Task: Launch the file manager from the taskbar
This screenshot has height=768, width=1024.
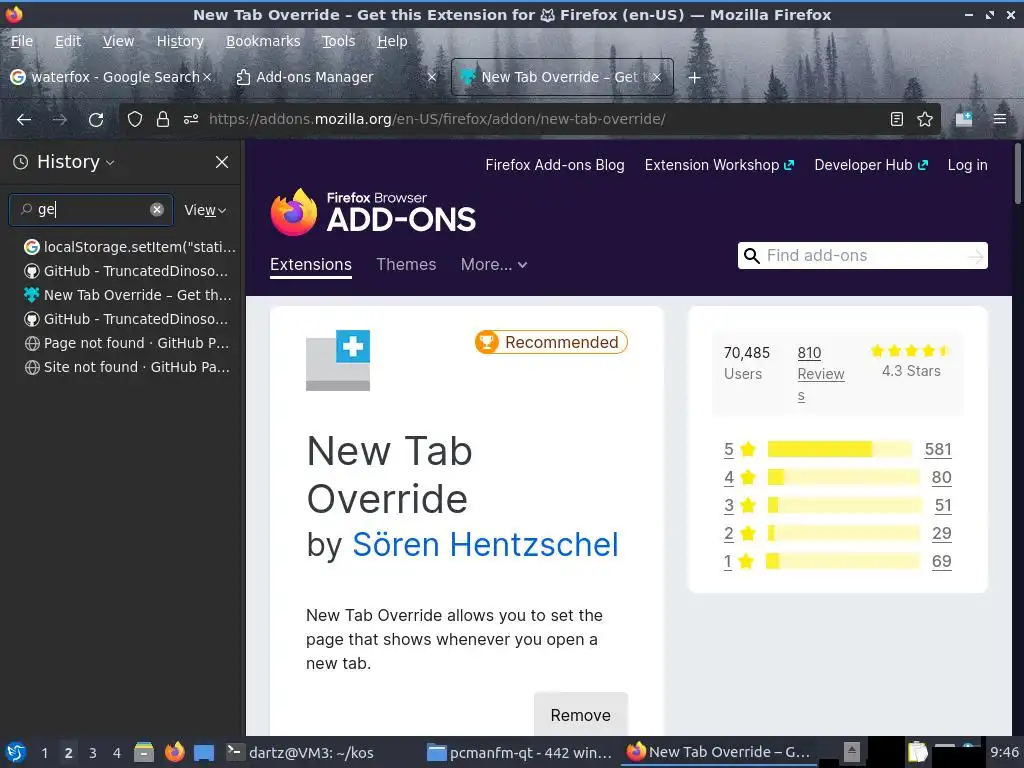Action: point(144,752)
